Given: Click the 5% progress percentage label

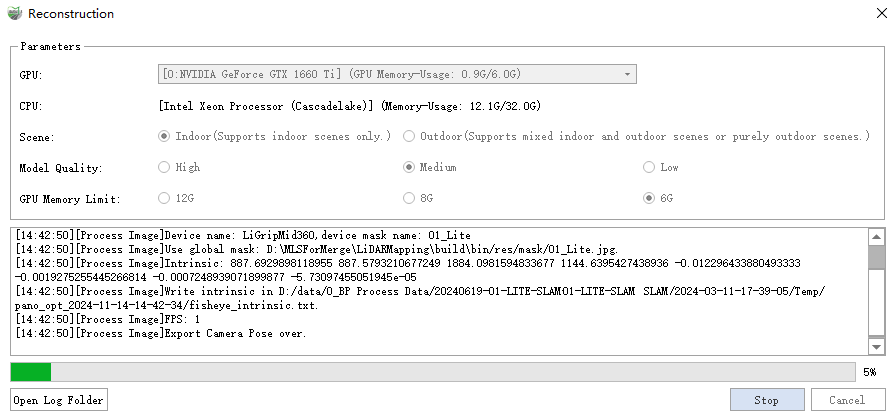Looking at the screenshot, I should tap(869, 372).
